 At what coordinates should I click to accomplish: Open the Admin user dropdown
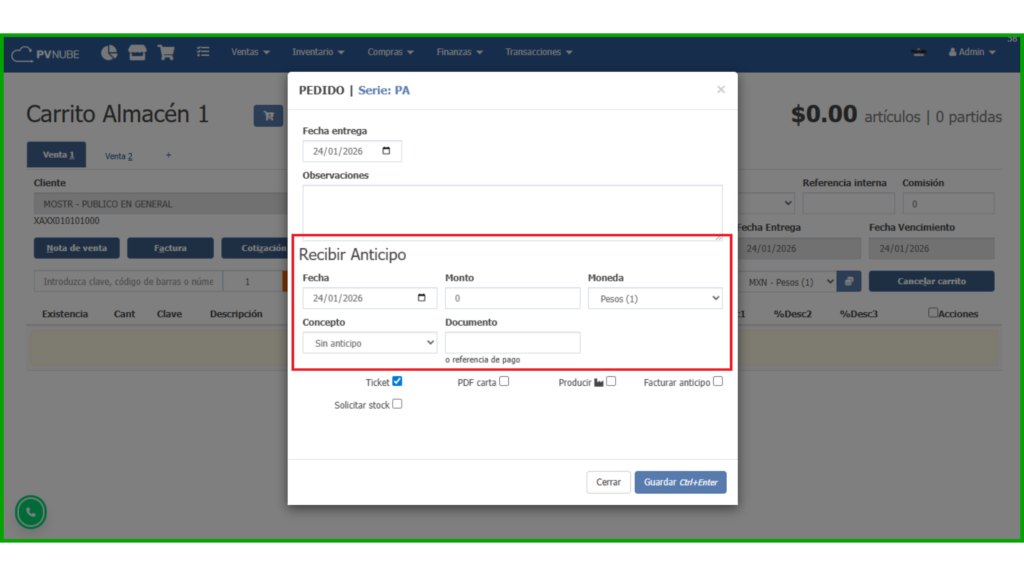click(971, 52)
